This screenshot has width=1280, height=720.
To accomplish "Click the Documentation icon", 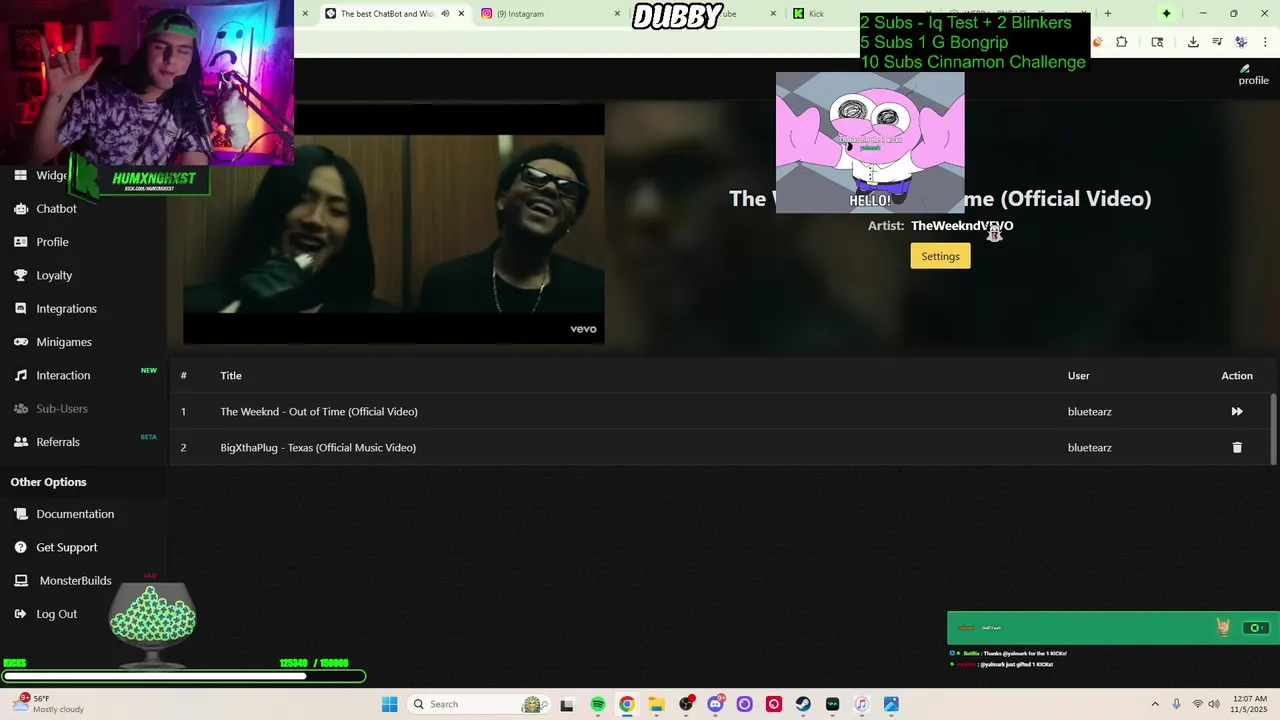I will point(20,514).
